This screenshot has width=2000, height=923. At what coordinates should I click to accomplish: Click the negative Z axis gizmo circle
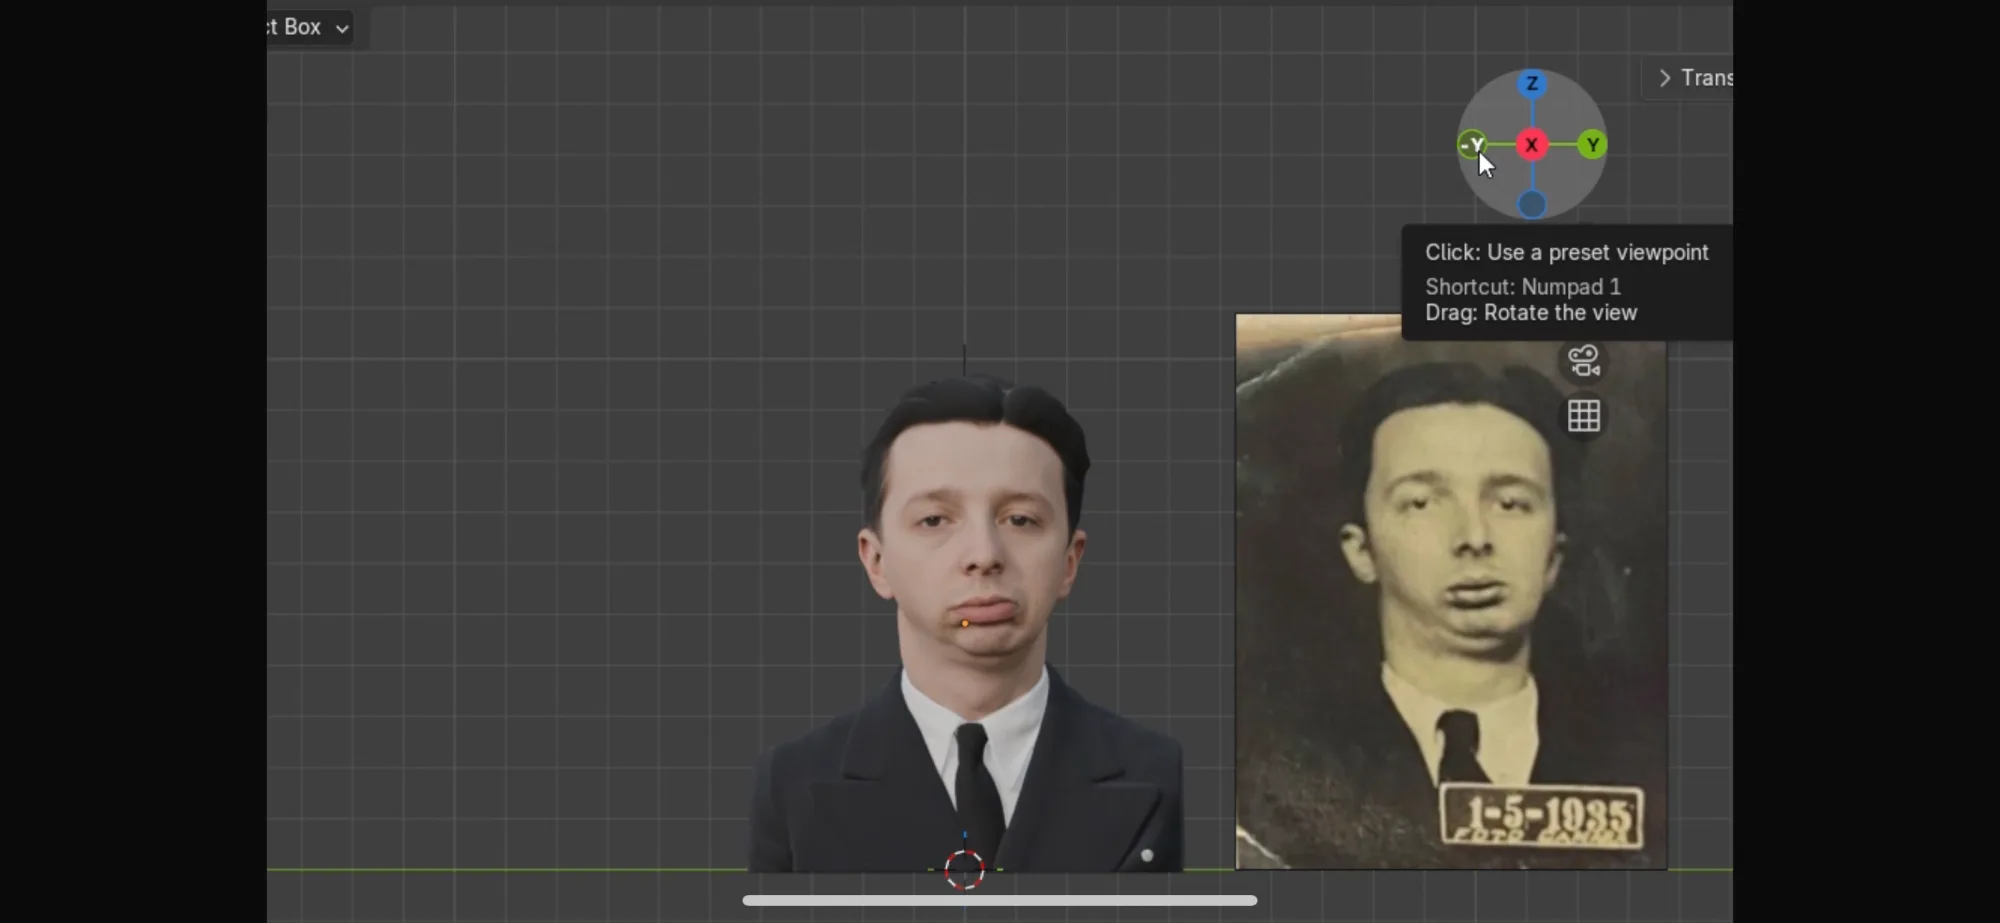point(1532,205)
